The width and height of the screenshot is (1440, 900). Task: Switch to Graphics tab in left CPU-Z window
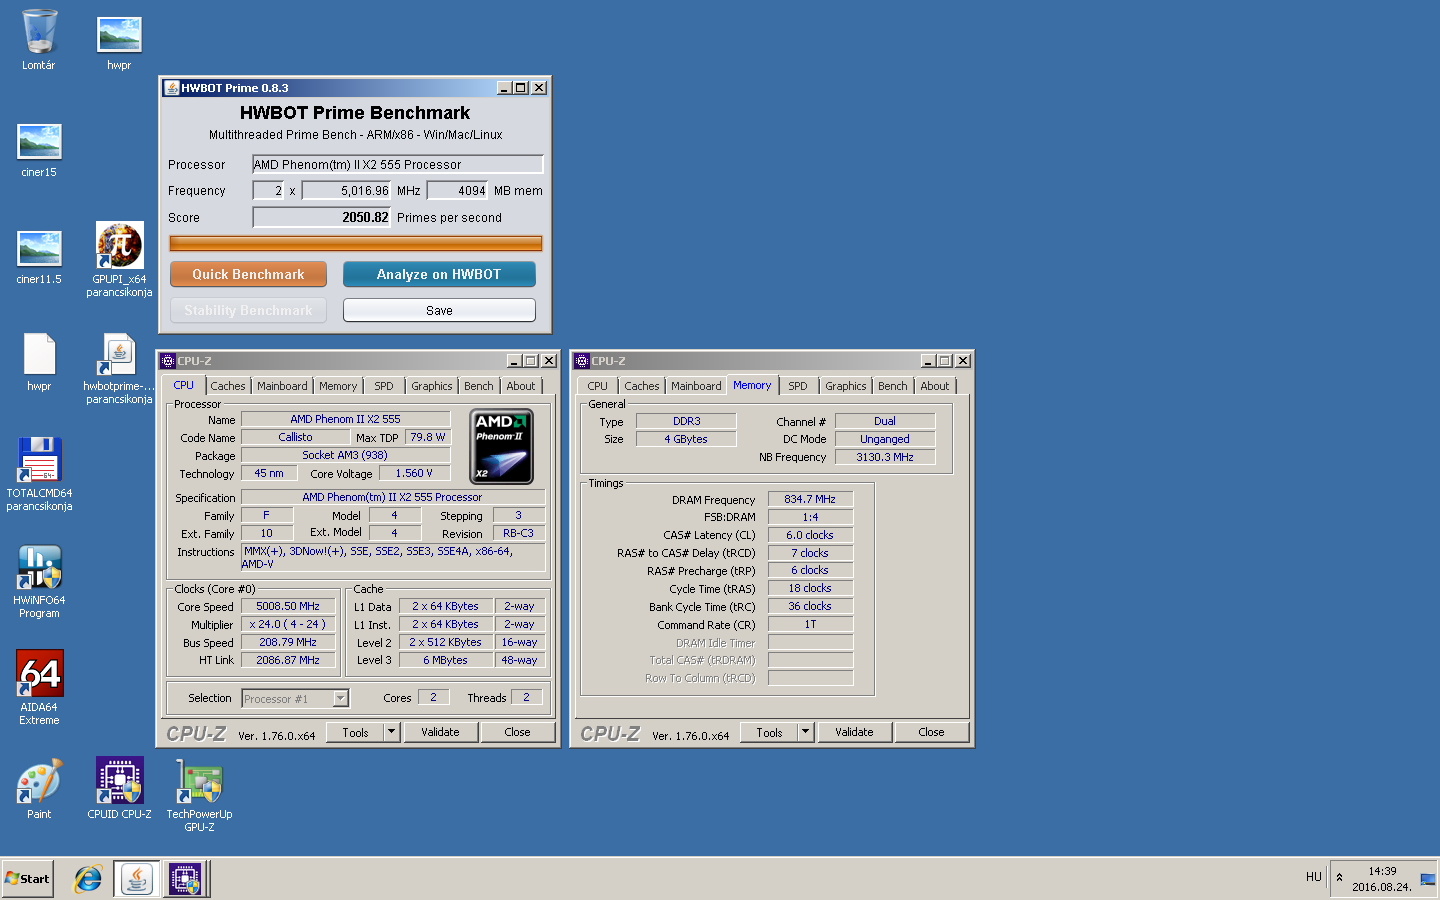(432, 386)
